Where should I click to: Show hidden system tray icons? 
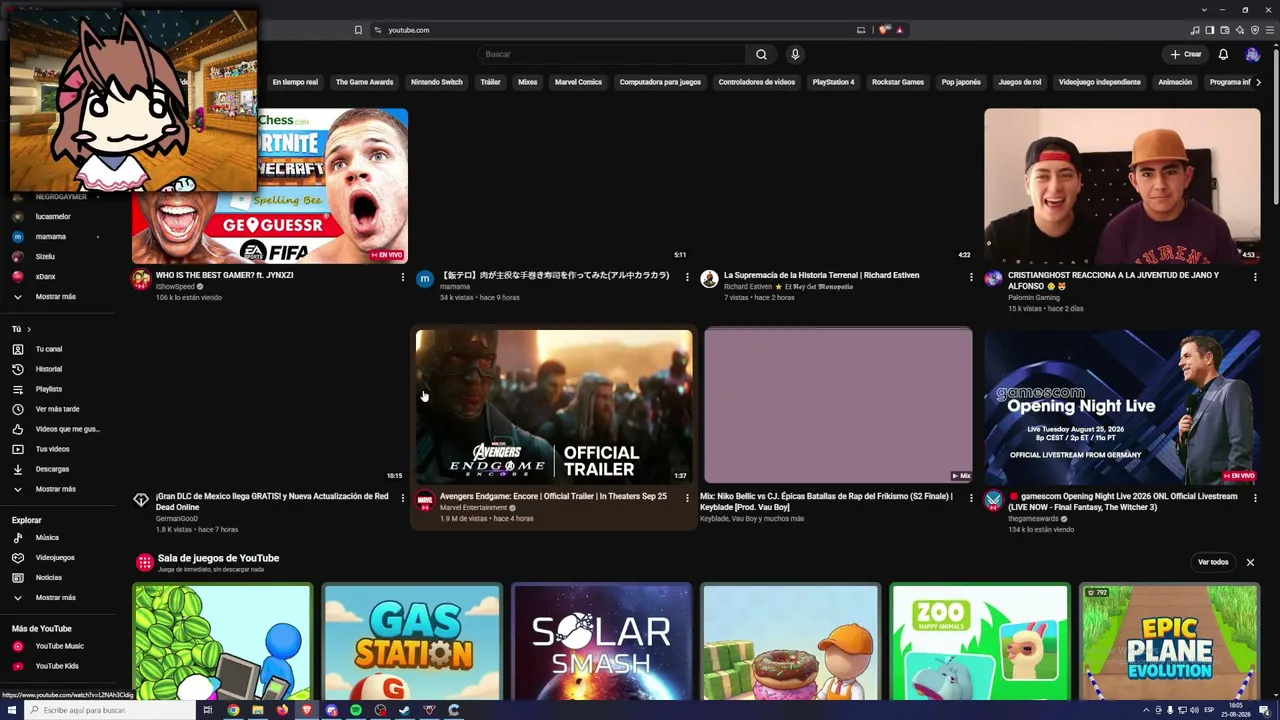point(1146,710)
